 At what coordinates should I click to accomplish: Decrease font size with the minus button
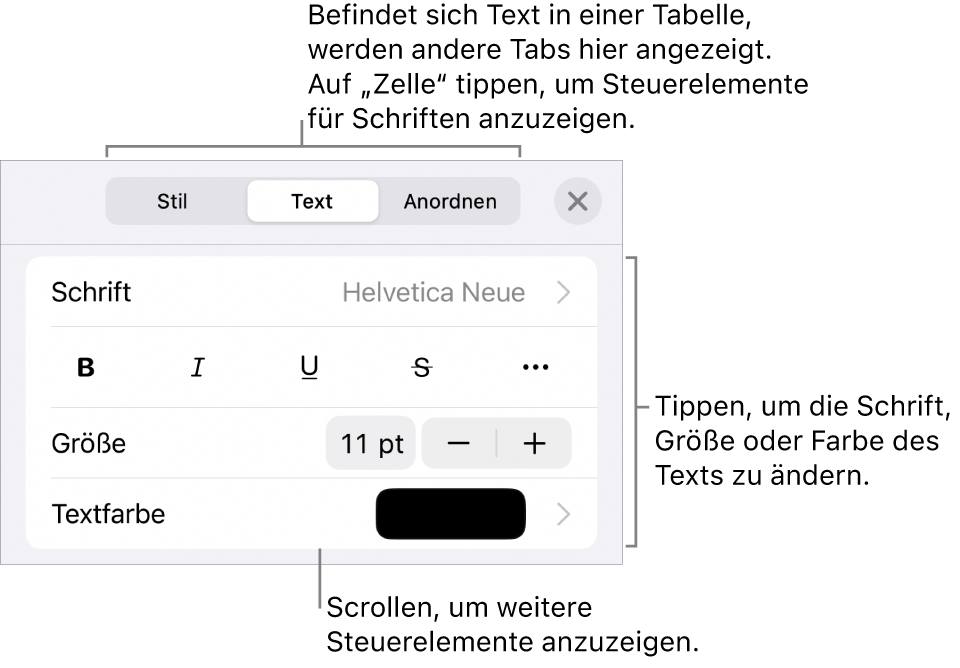point(459,443)
